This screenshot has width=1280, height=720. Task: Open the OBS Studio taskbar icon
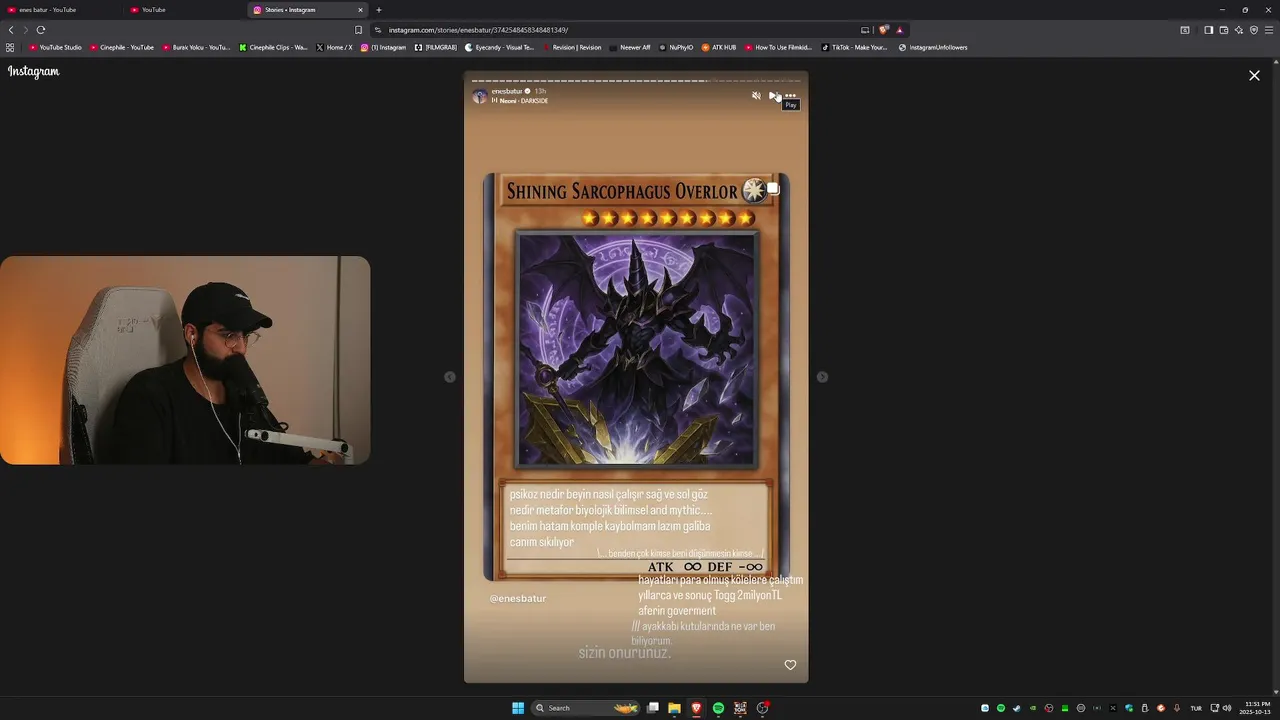(762, 708)
